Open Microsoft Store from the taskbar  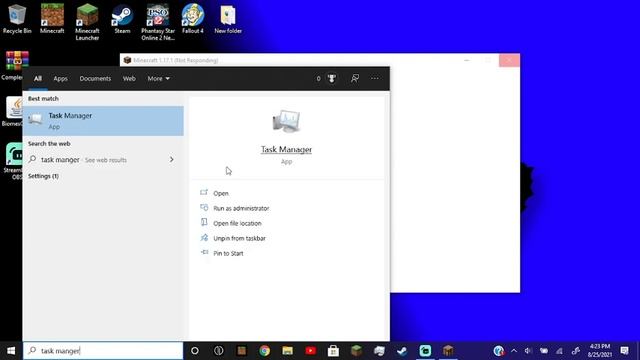pos(333,351)
